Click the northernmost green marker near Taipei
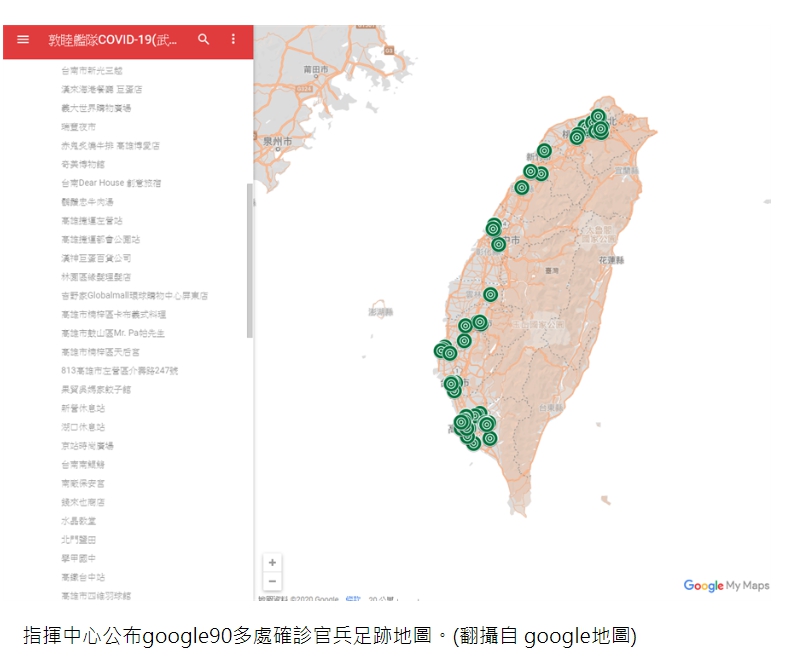Image resolution: width=800 pixels, height=665 pixels. pyautogui.click(x=598, y=117)
